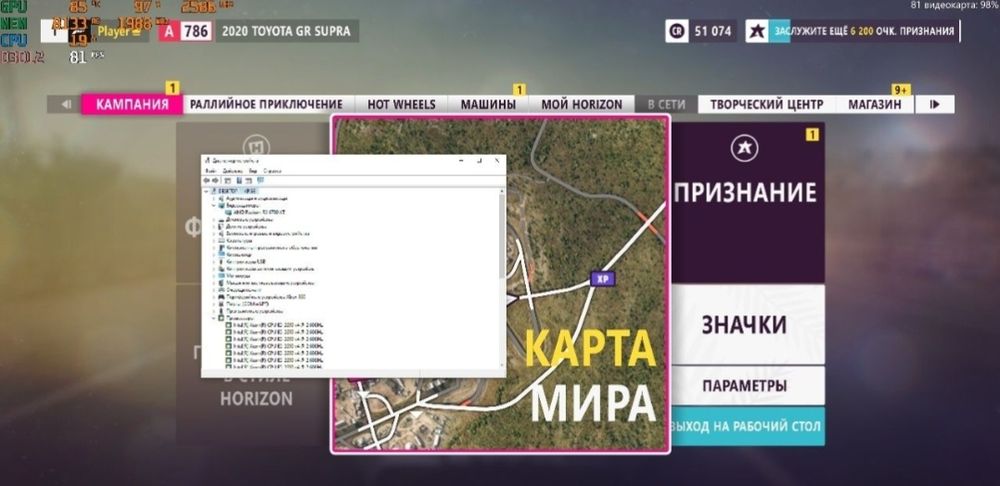Go to the МАШИНЫ tab
Image resolution: width=1000 pixels, height=486 pixels.
[x=488, y=105]
